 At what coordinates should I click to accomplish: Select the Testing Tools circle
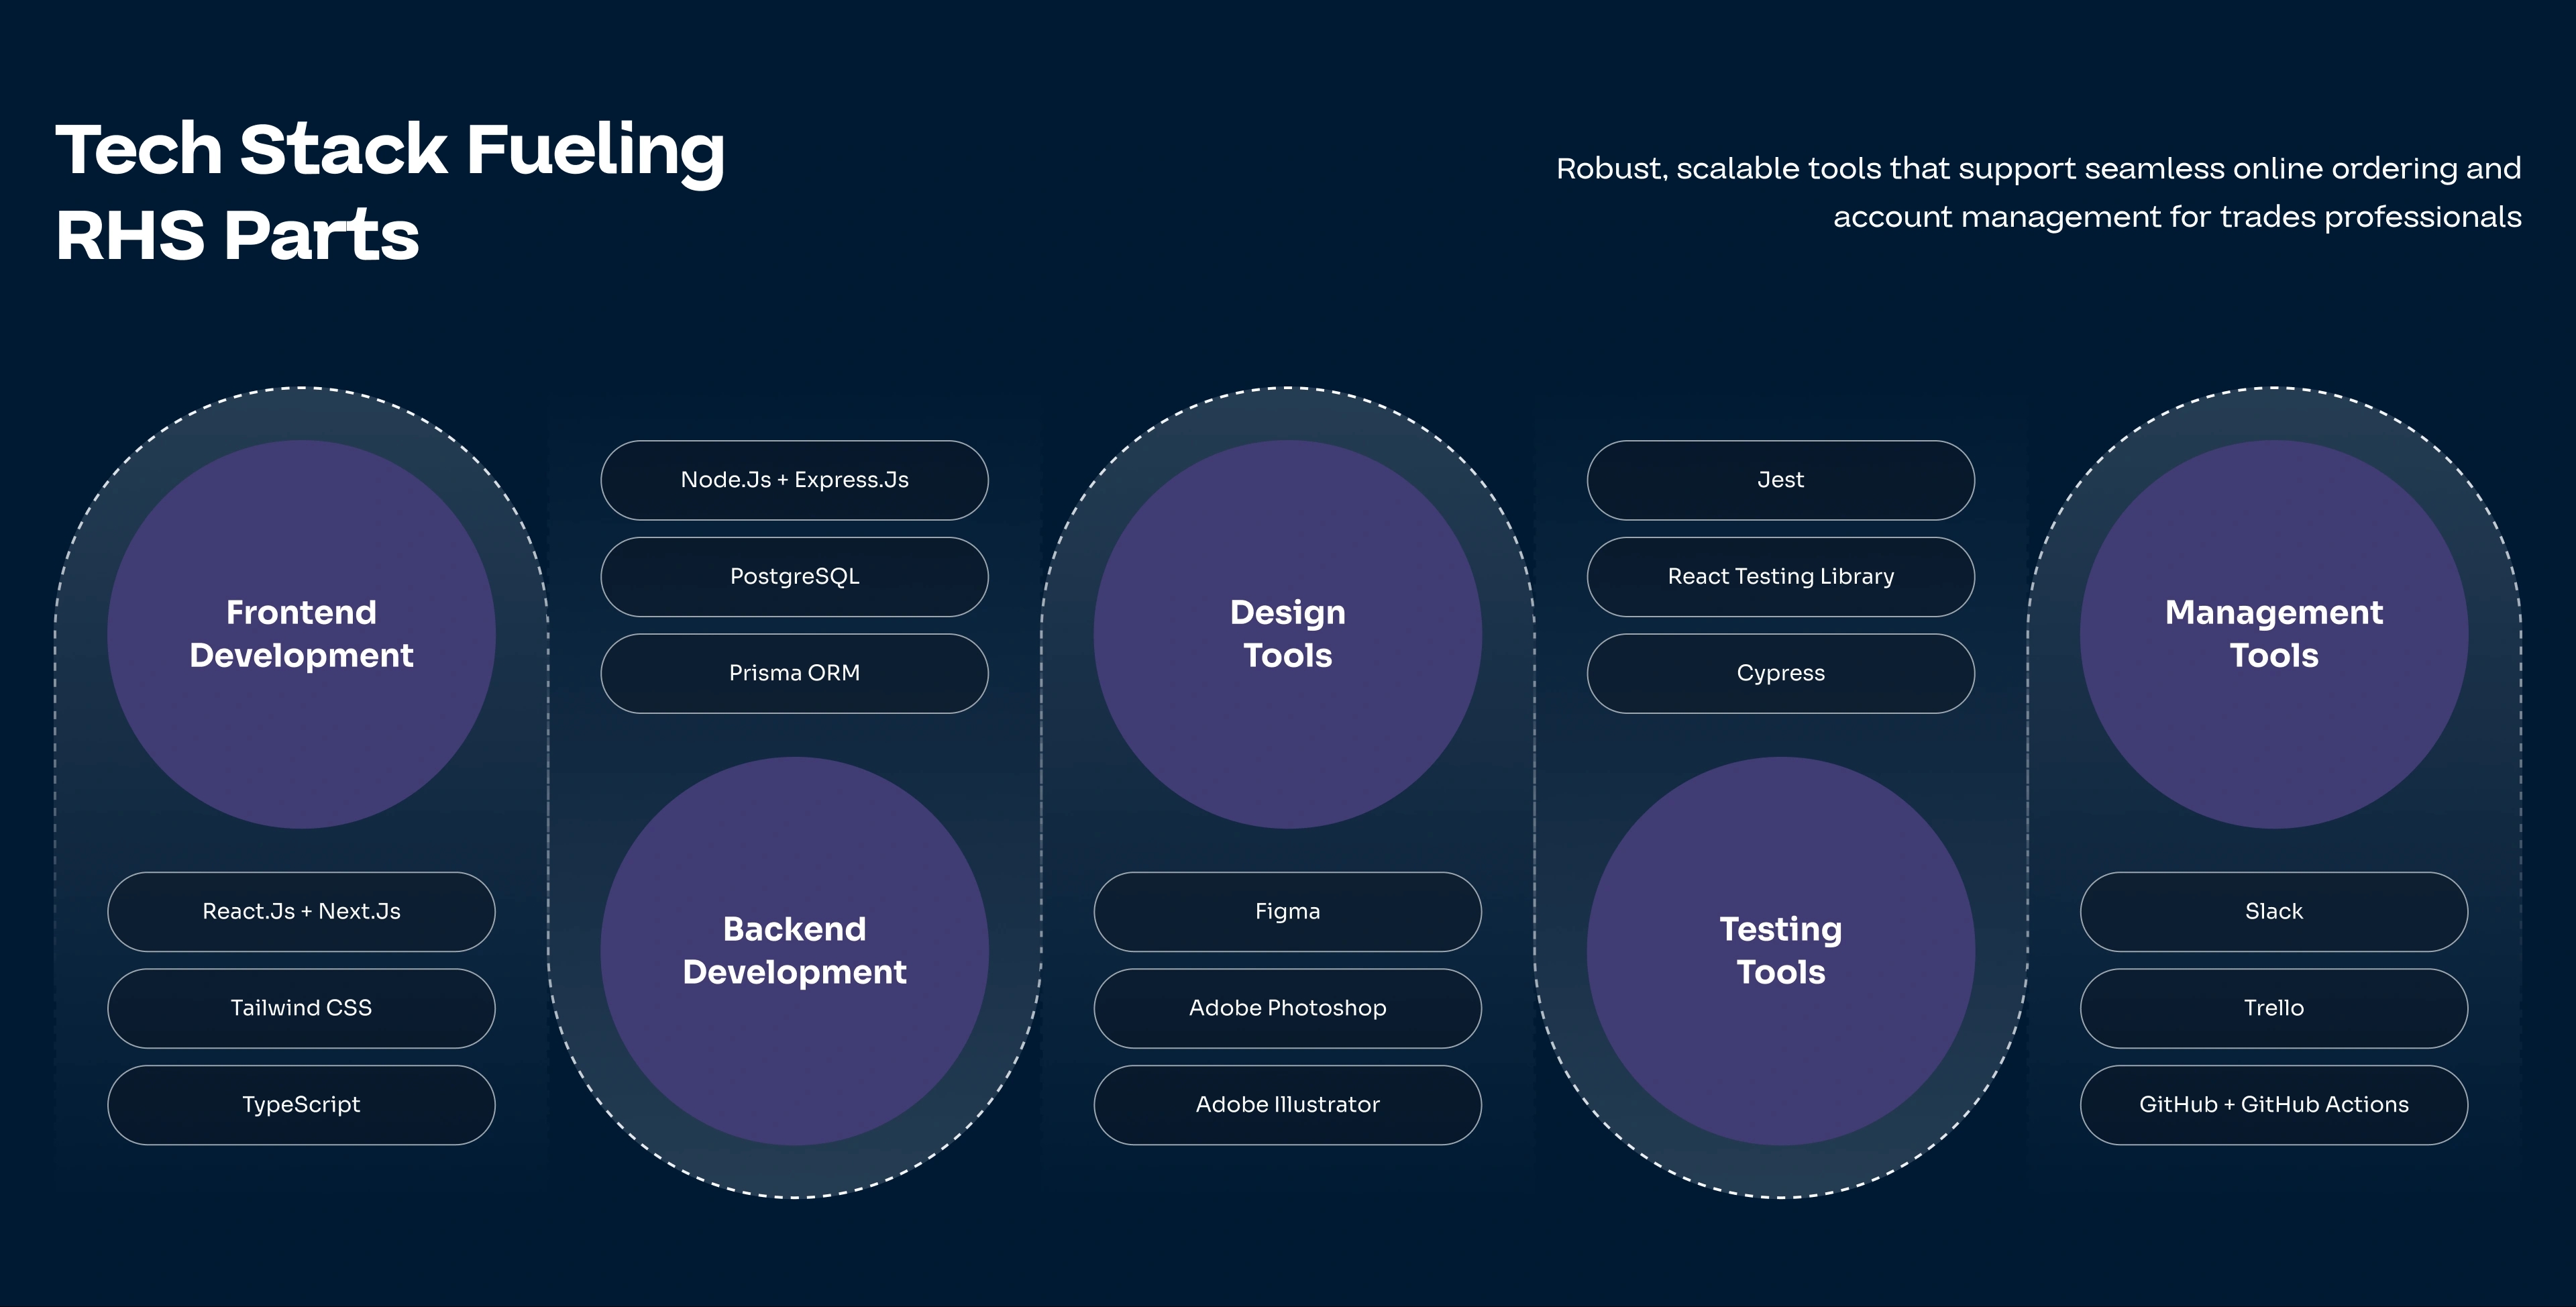tap(1780, 950)
